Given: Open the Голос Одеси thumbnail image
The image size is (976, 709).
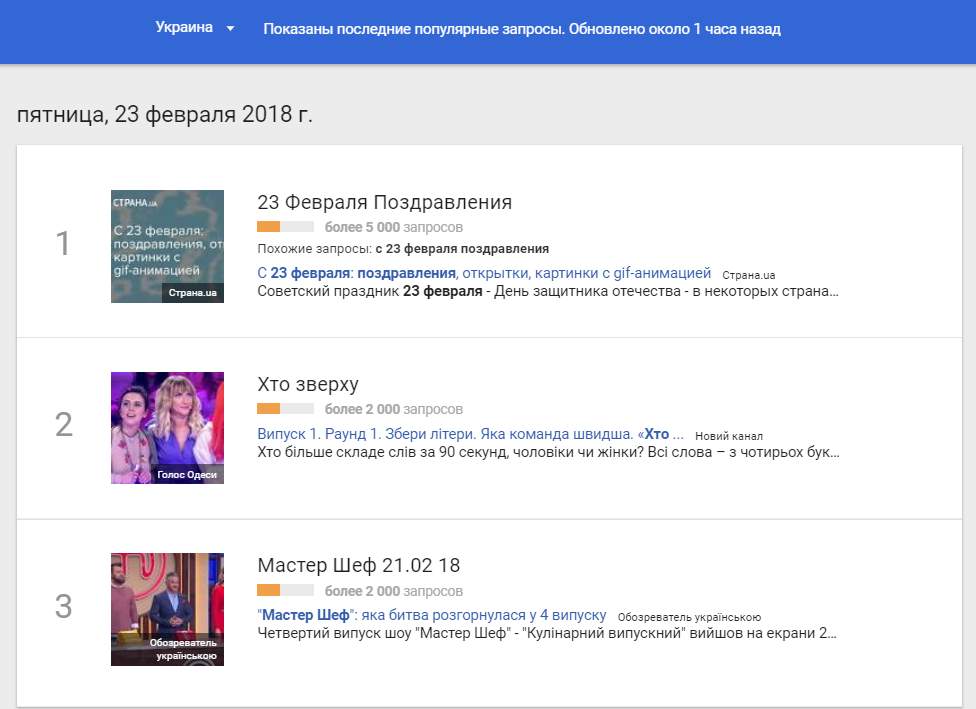Looking at the screenshot, I should (167, 428).
